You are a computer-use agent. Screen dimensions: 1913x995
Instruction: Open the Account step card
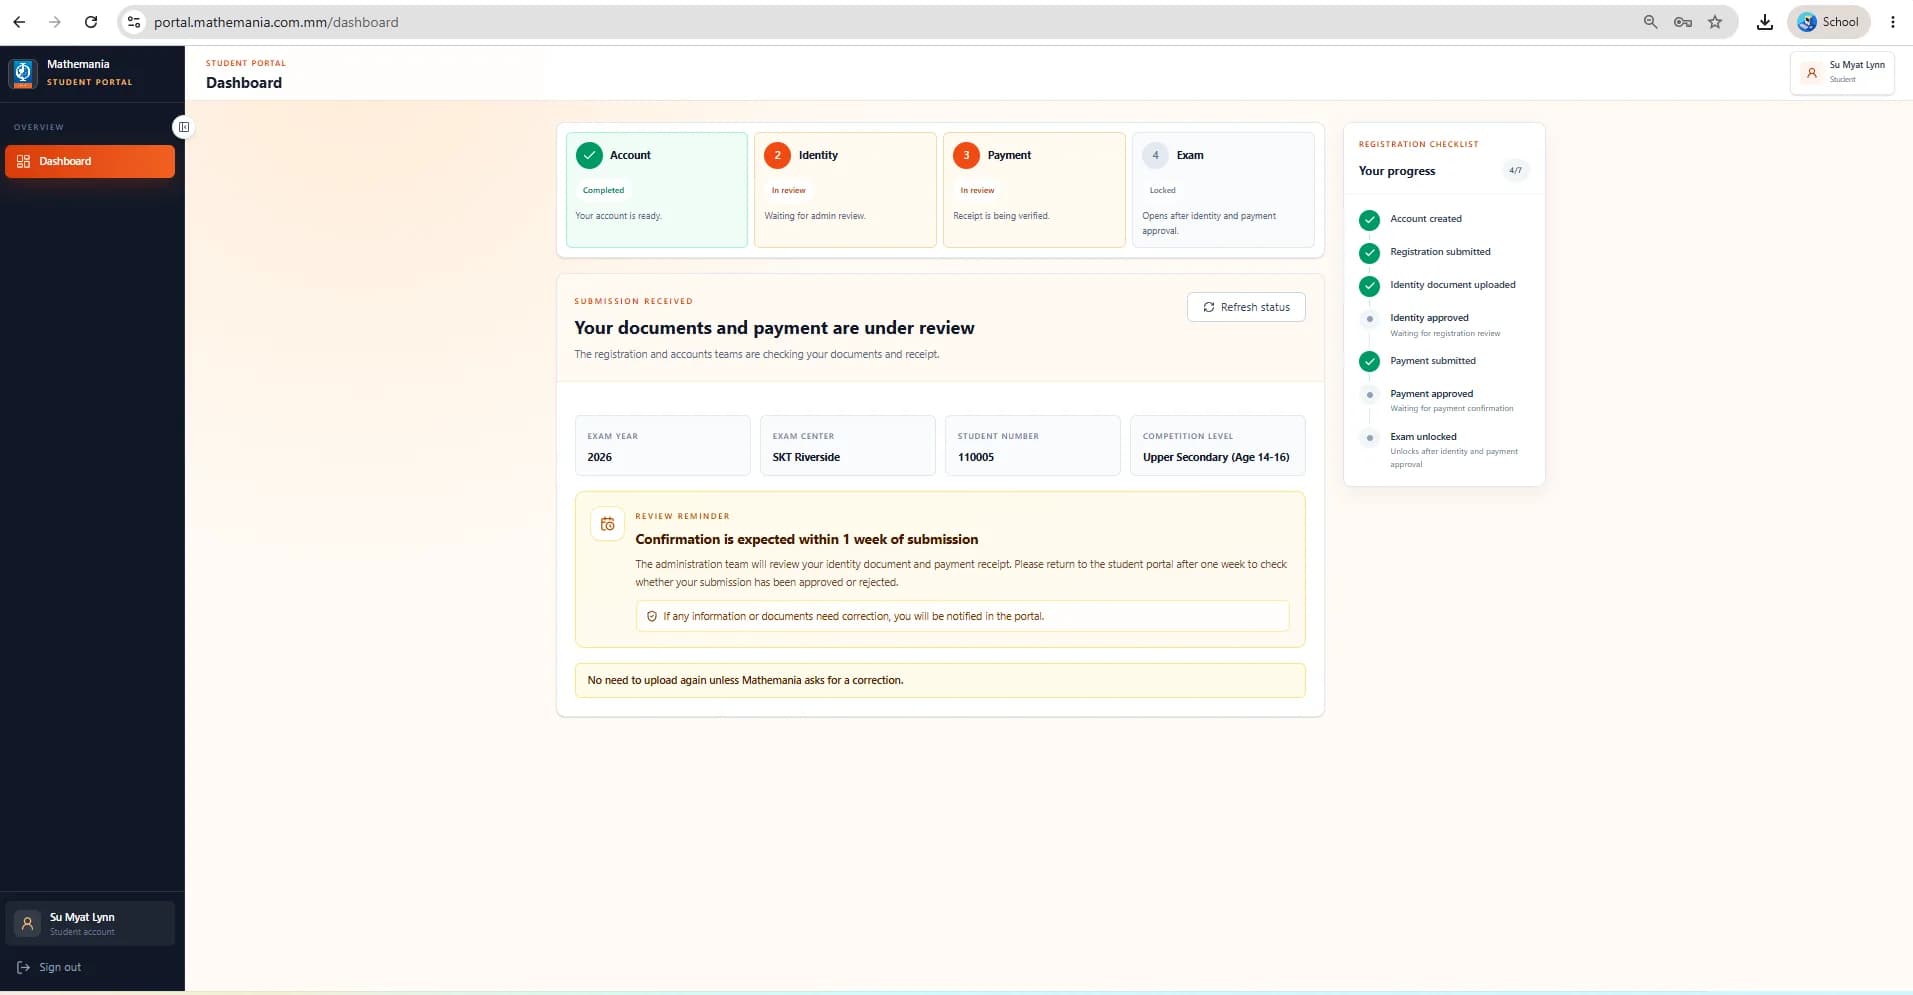coord(656,189)
